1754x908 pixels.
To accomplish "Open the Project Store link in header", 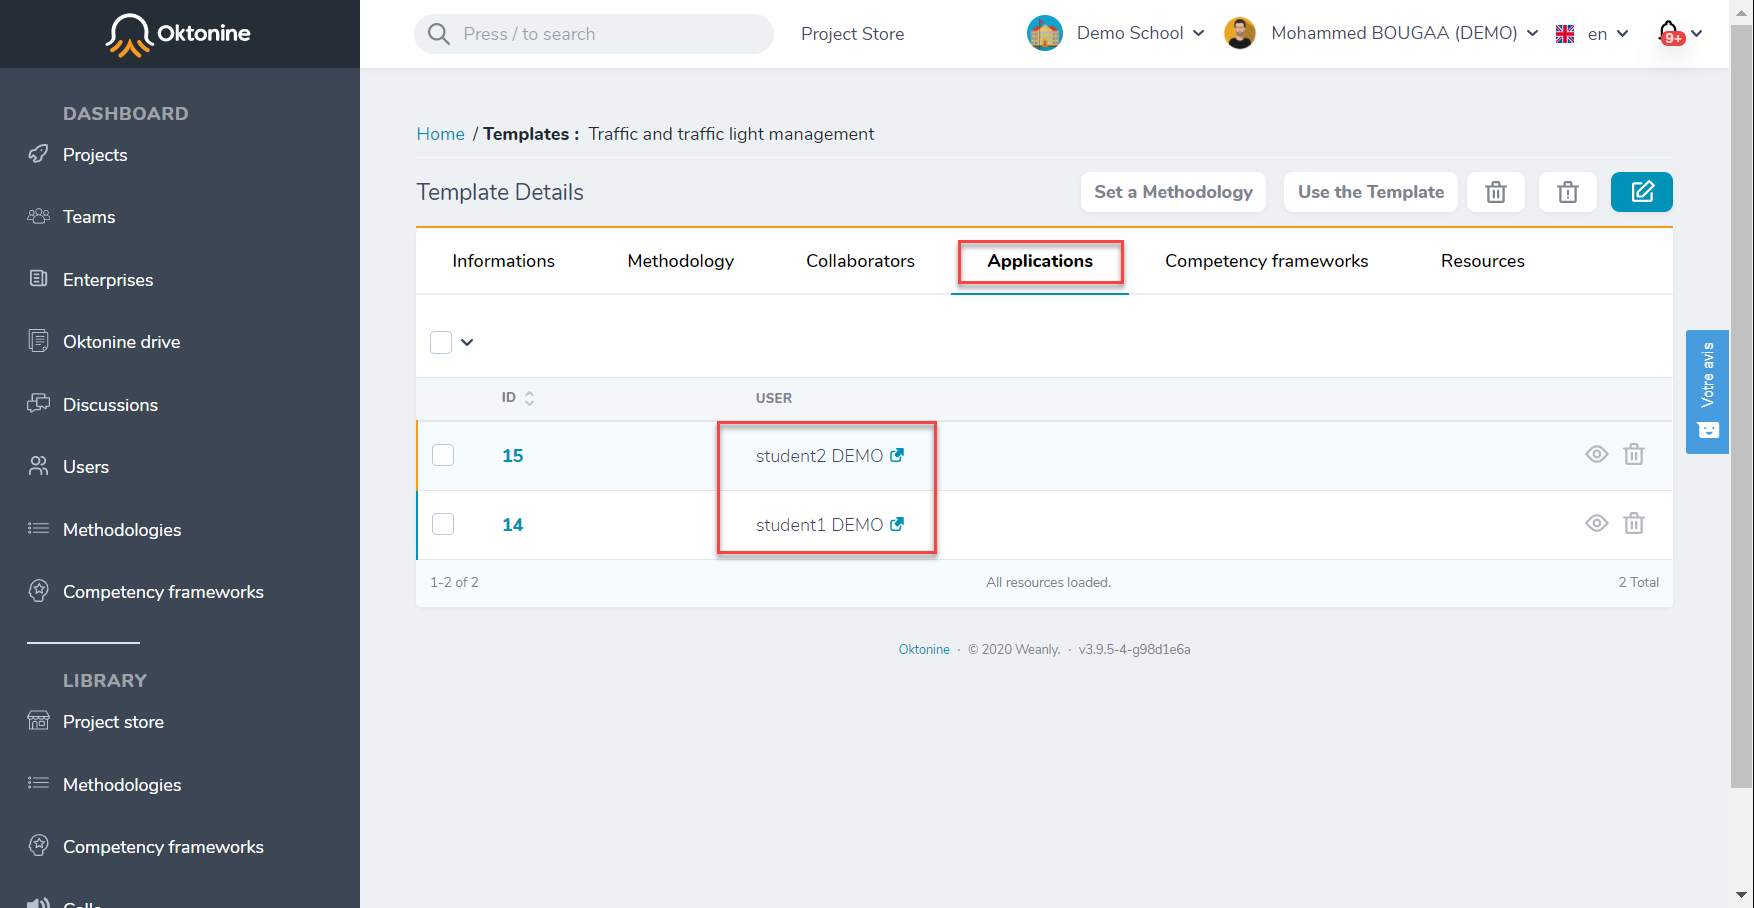I will pyautogui.click(x=852, y=34).
